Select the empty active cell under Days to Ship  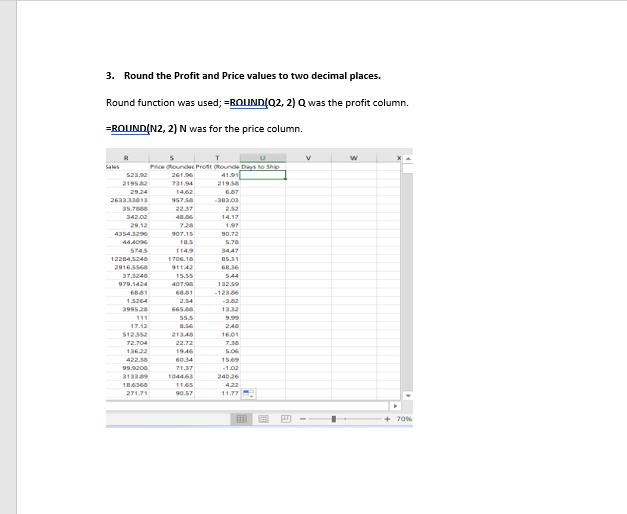pos(263,175)
